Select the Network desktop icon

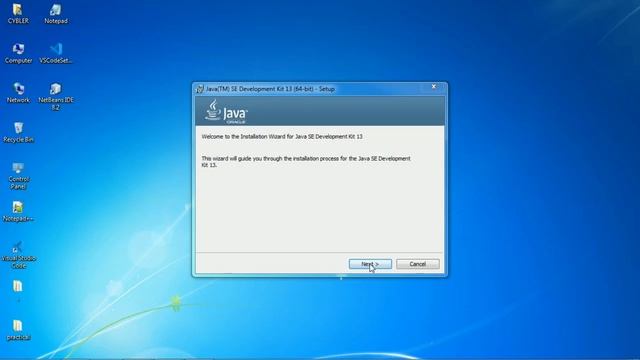(x=18, y=93)
